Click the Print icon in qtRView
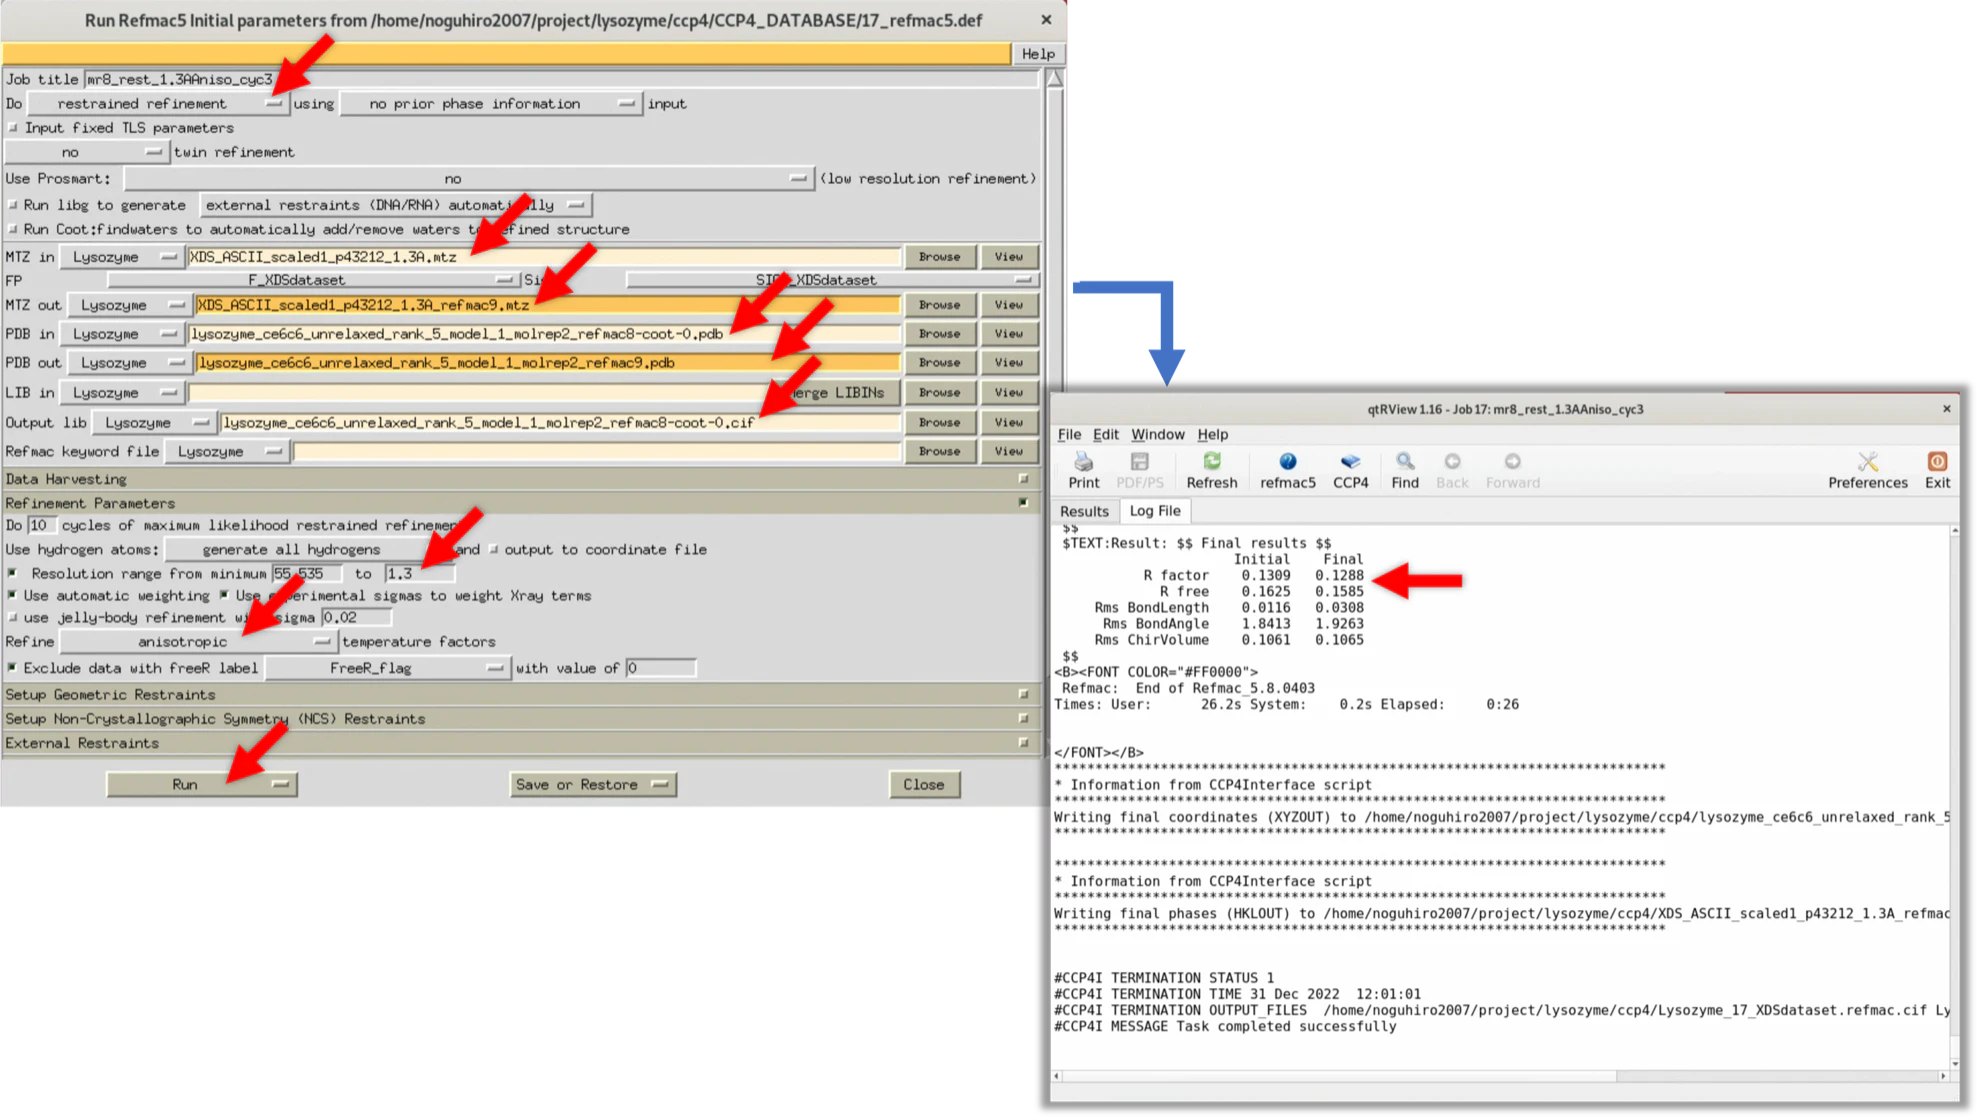Image resolution: width=1980 pixels, height=1120 pixels. [1083, 470]
